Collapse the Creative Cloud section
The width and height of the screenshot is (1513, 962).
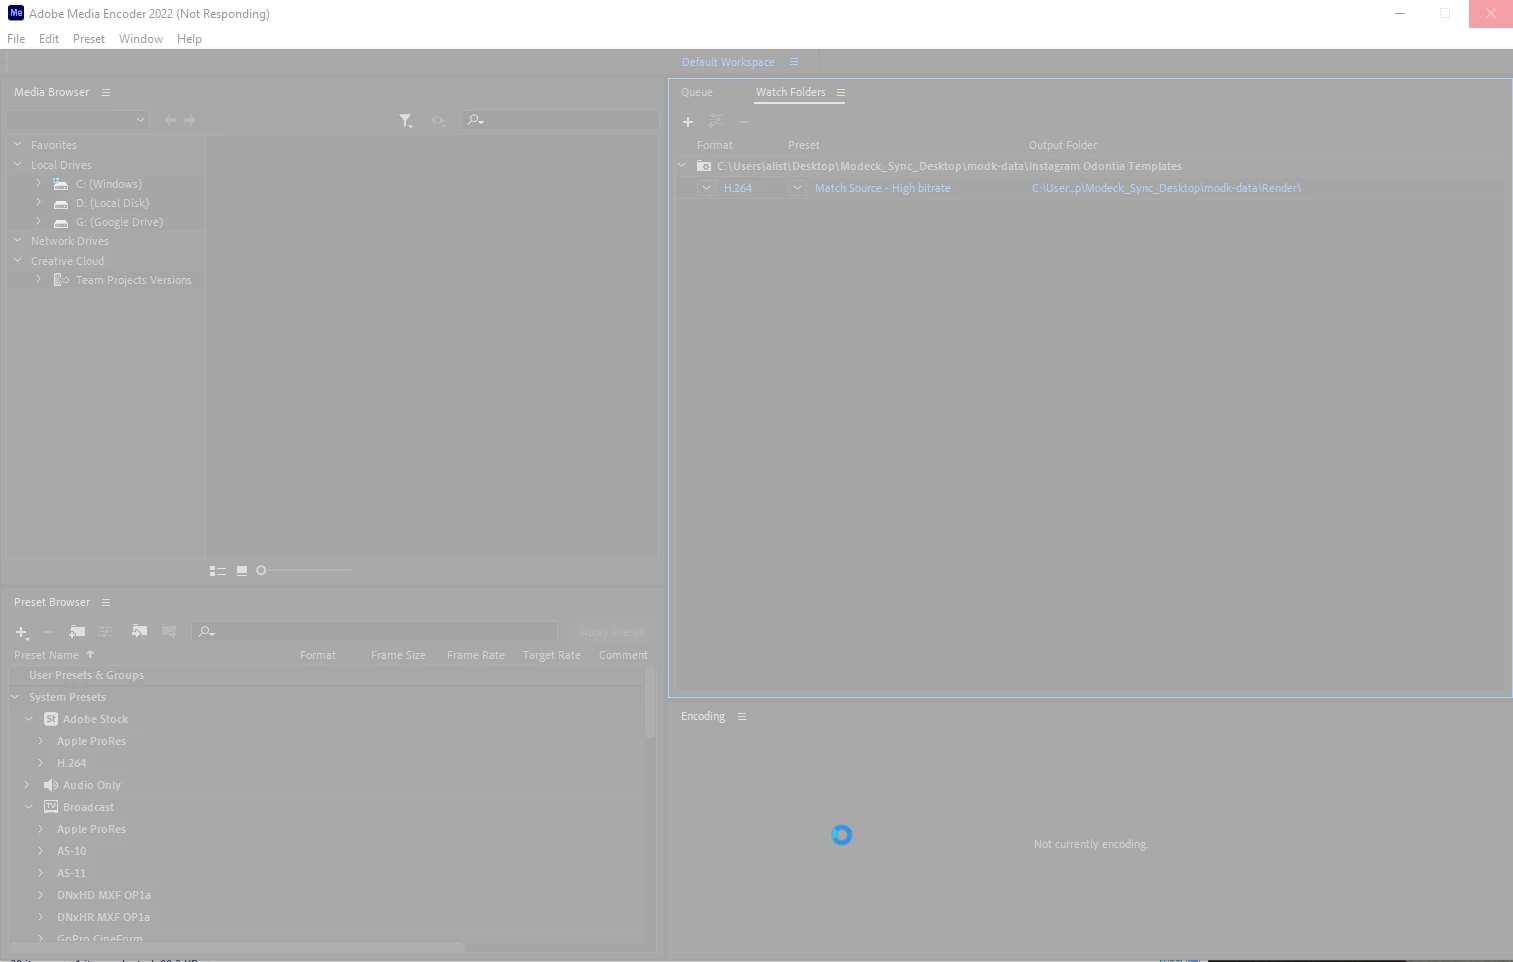[18, 261]
